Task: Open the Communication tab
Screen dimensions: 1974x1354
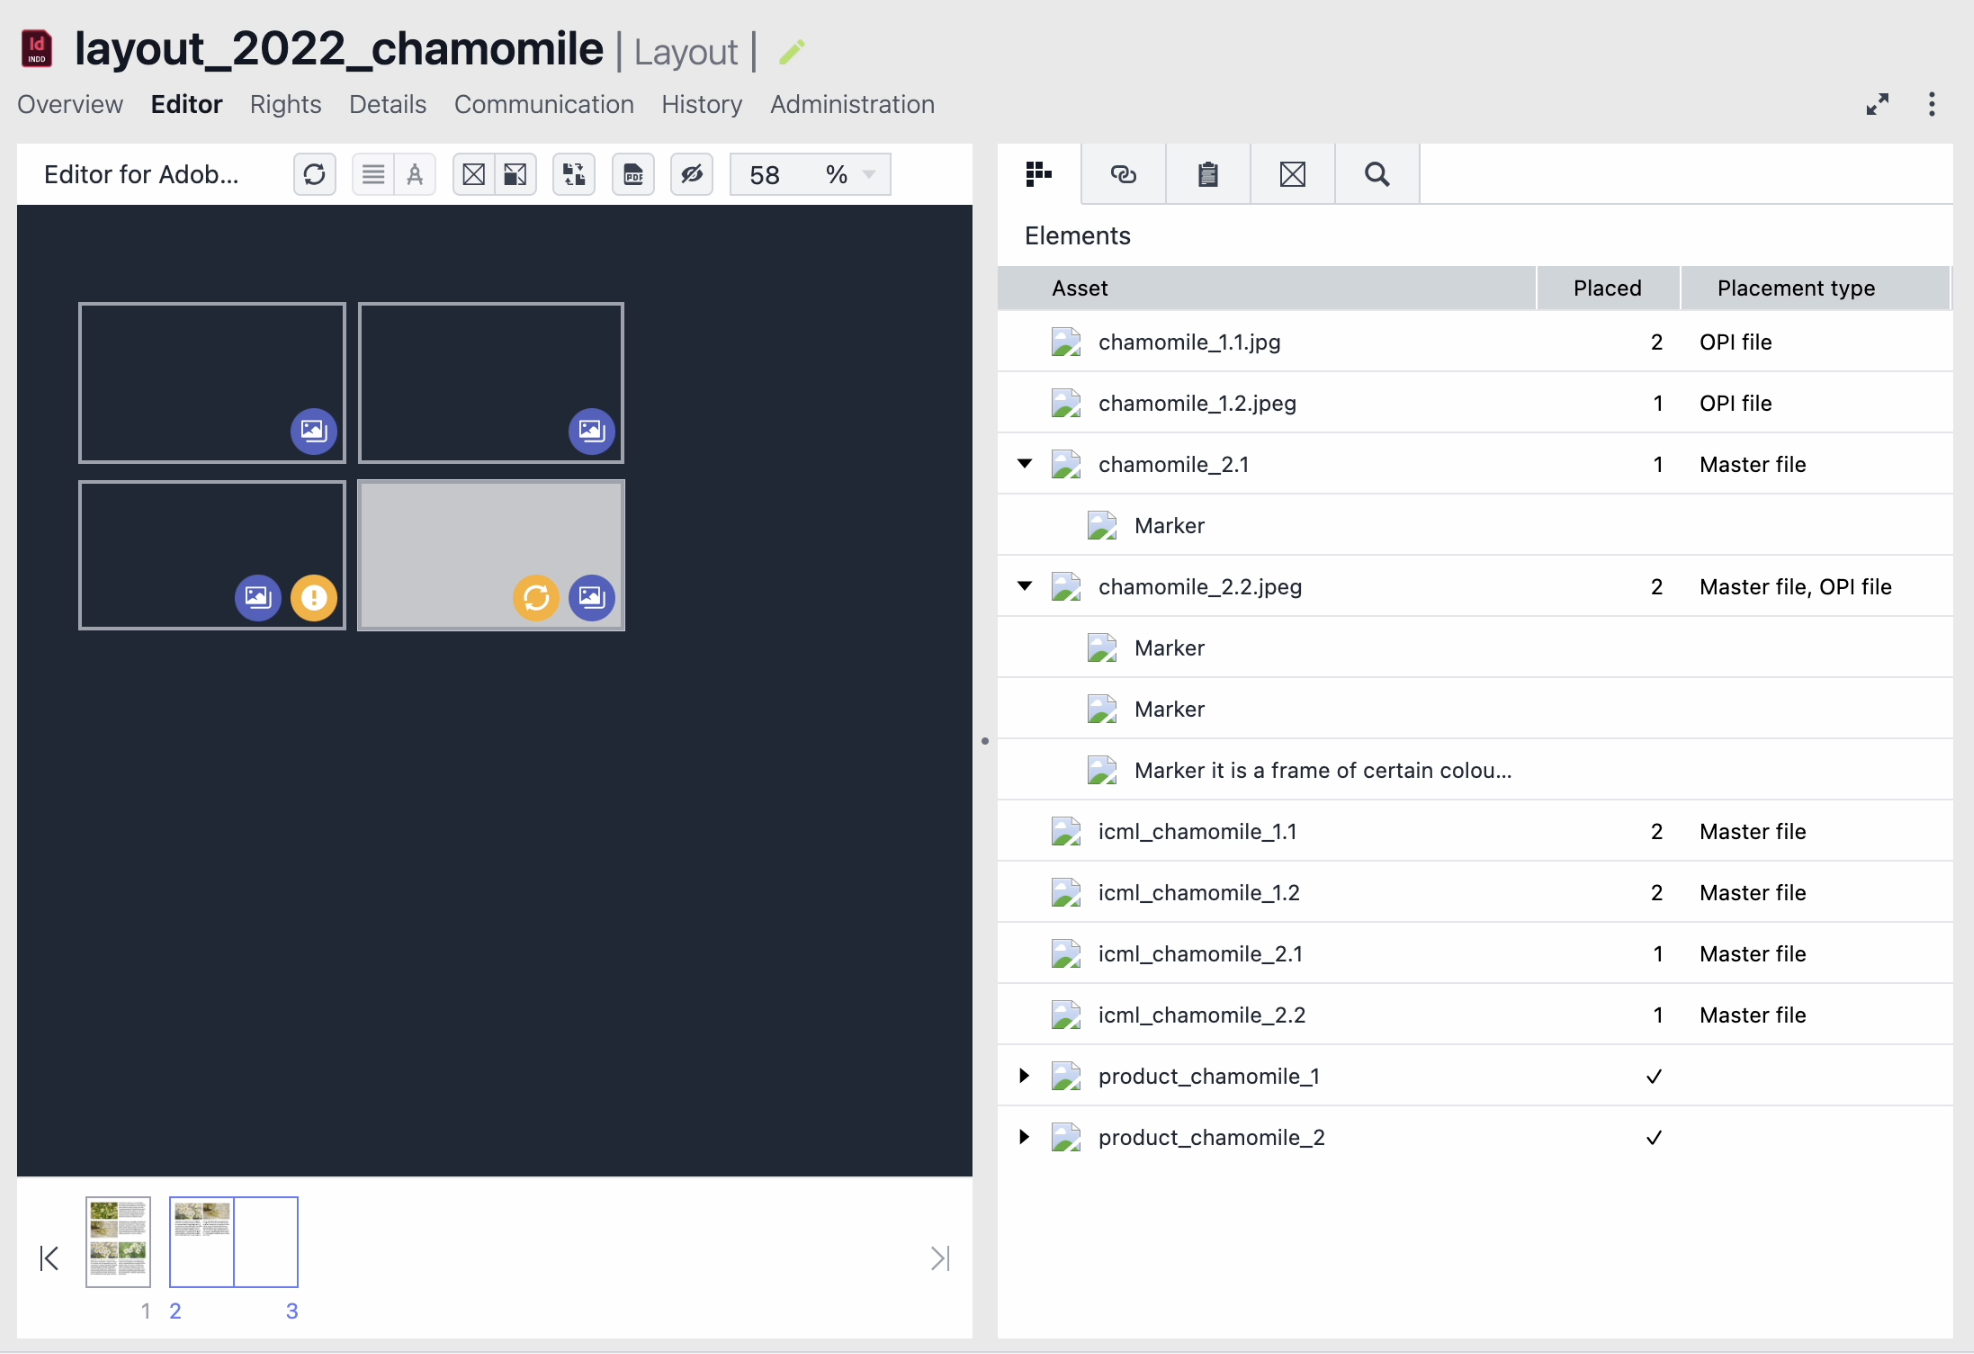Action: 543,105
